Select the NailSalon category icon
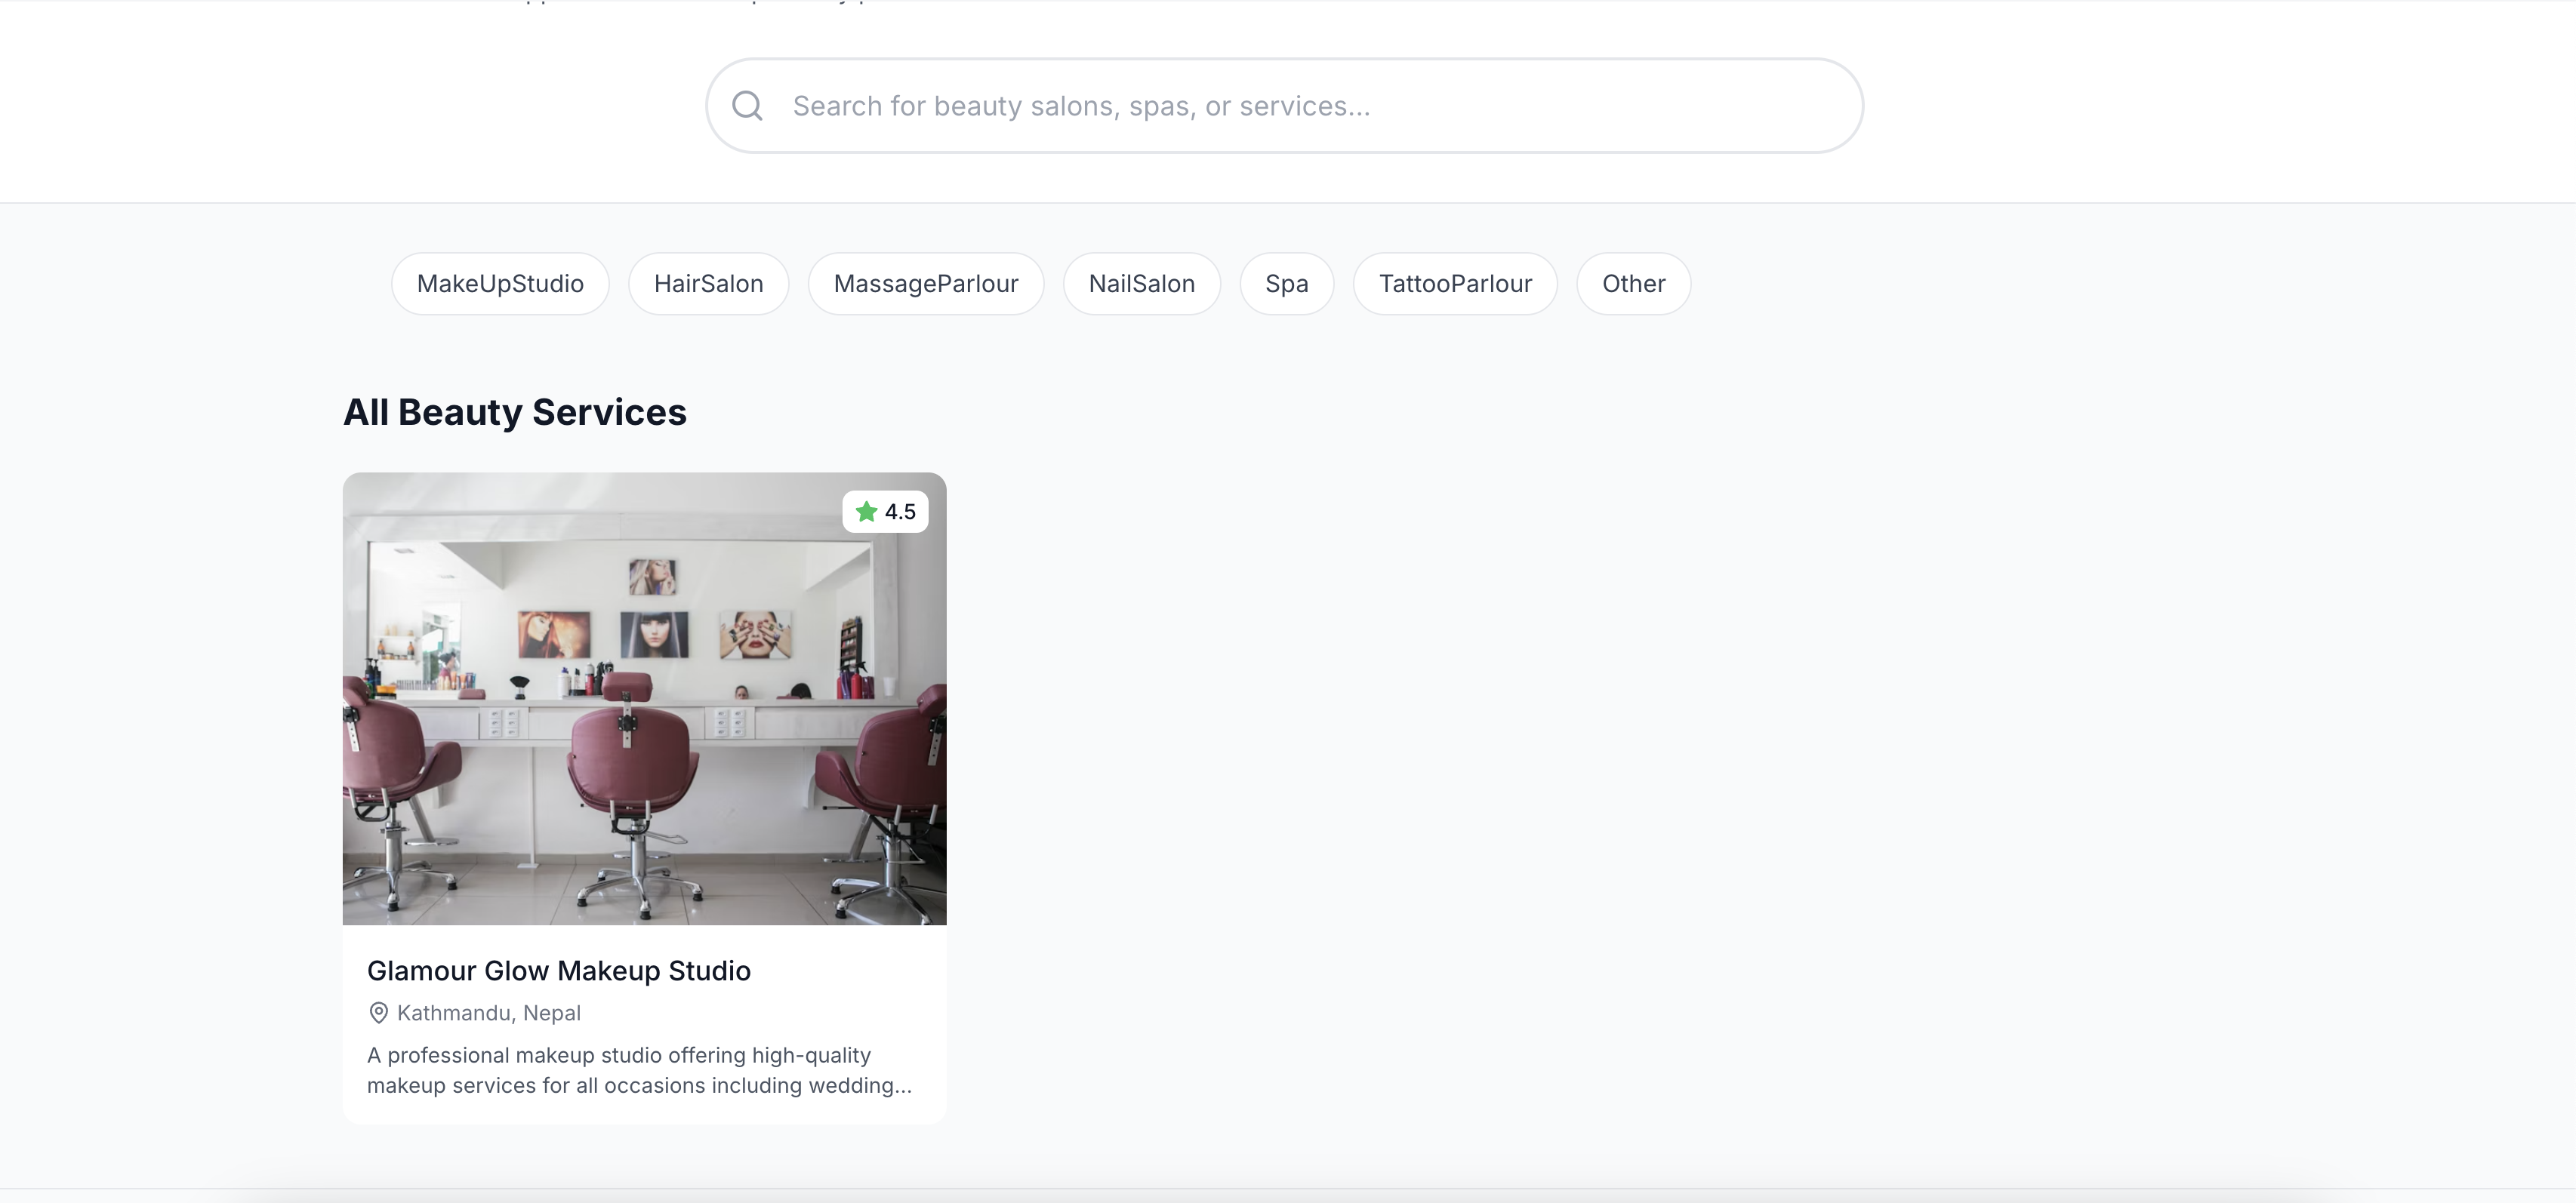The image size is (2576, 1203). (1142, 282)
